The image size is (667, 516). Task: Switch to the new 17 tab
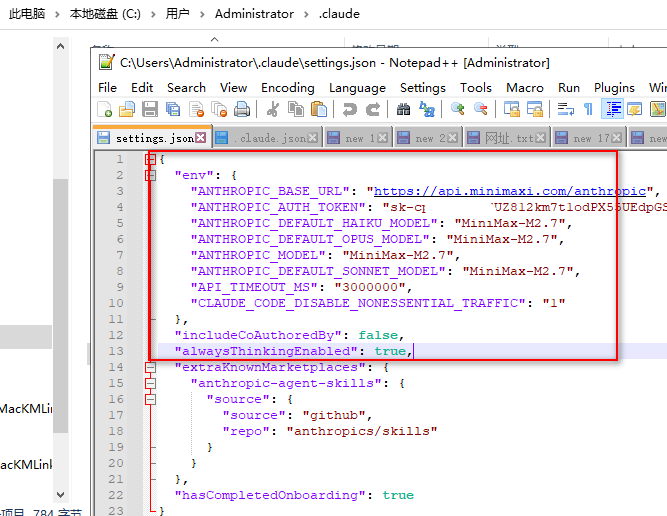pyautogui.click(x=589, y=138)
